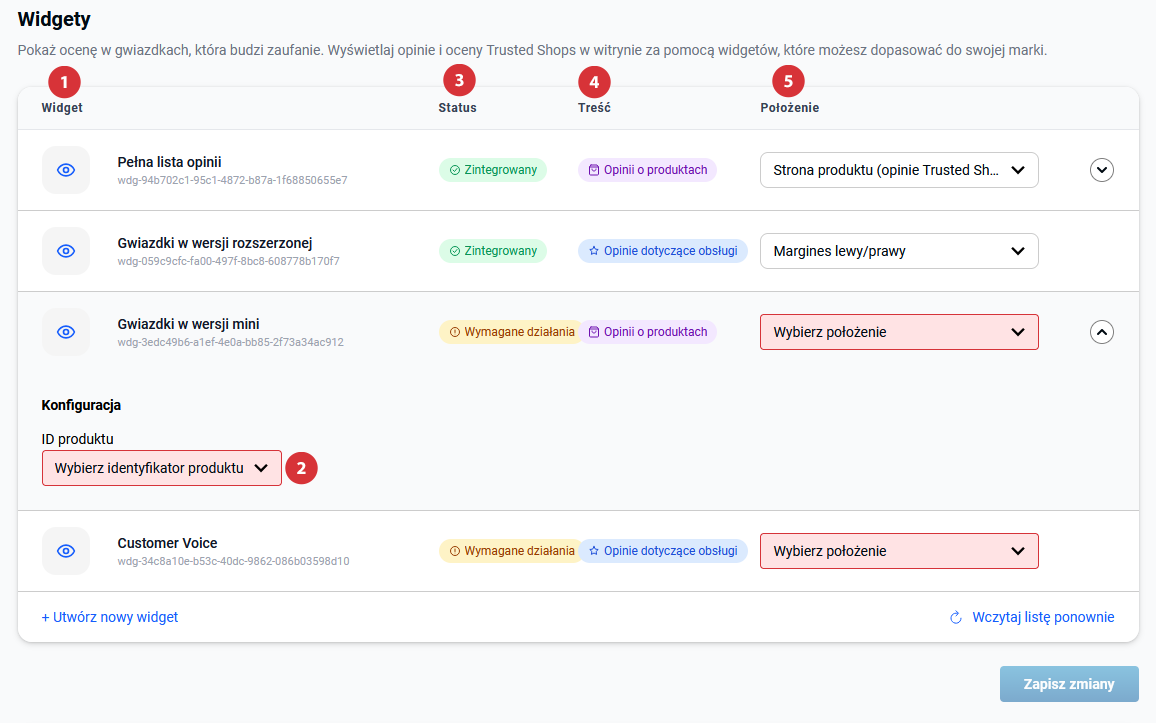Open the Margines lewy/prawy dropdown

click(x=899, y=251)
